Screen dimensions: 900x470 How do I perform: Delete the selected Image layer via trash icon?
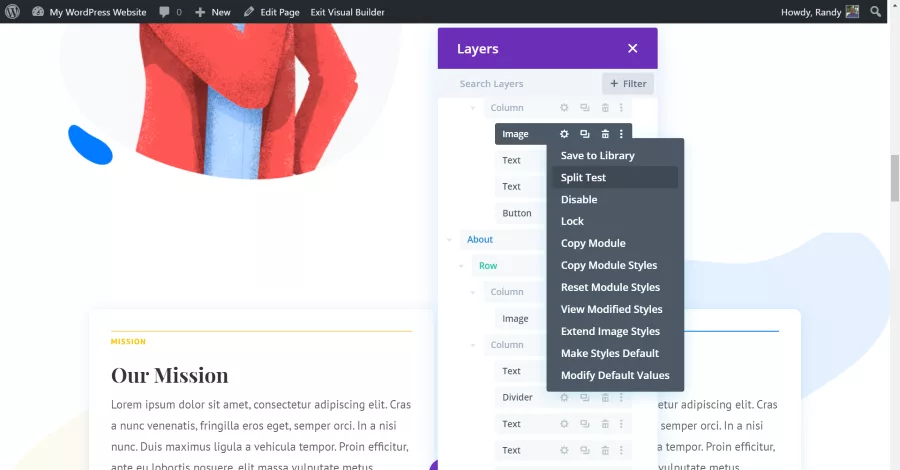pyautogui.click(x=605, y=134)
